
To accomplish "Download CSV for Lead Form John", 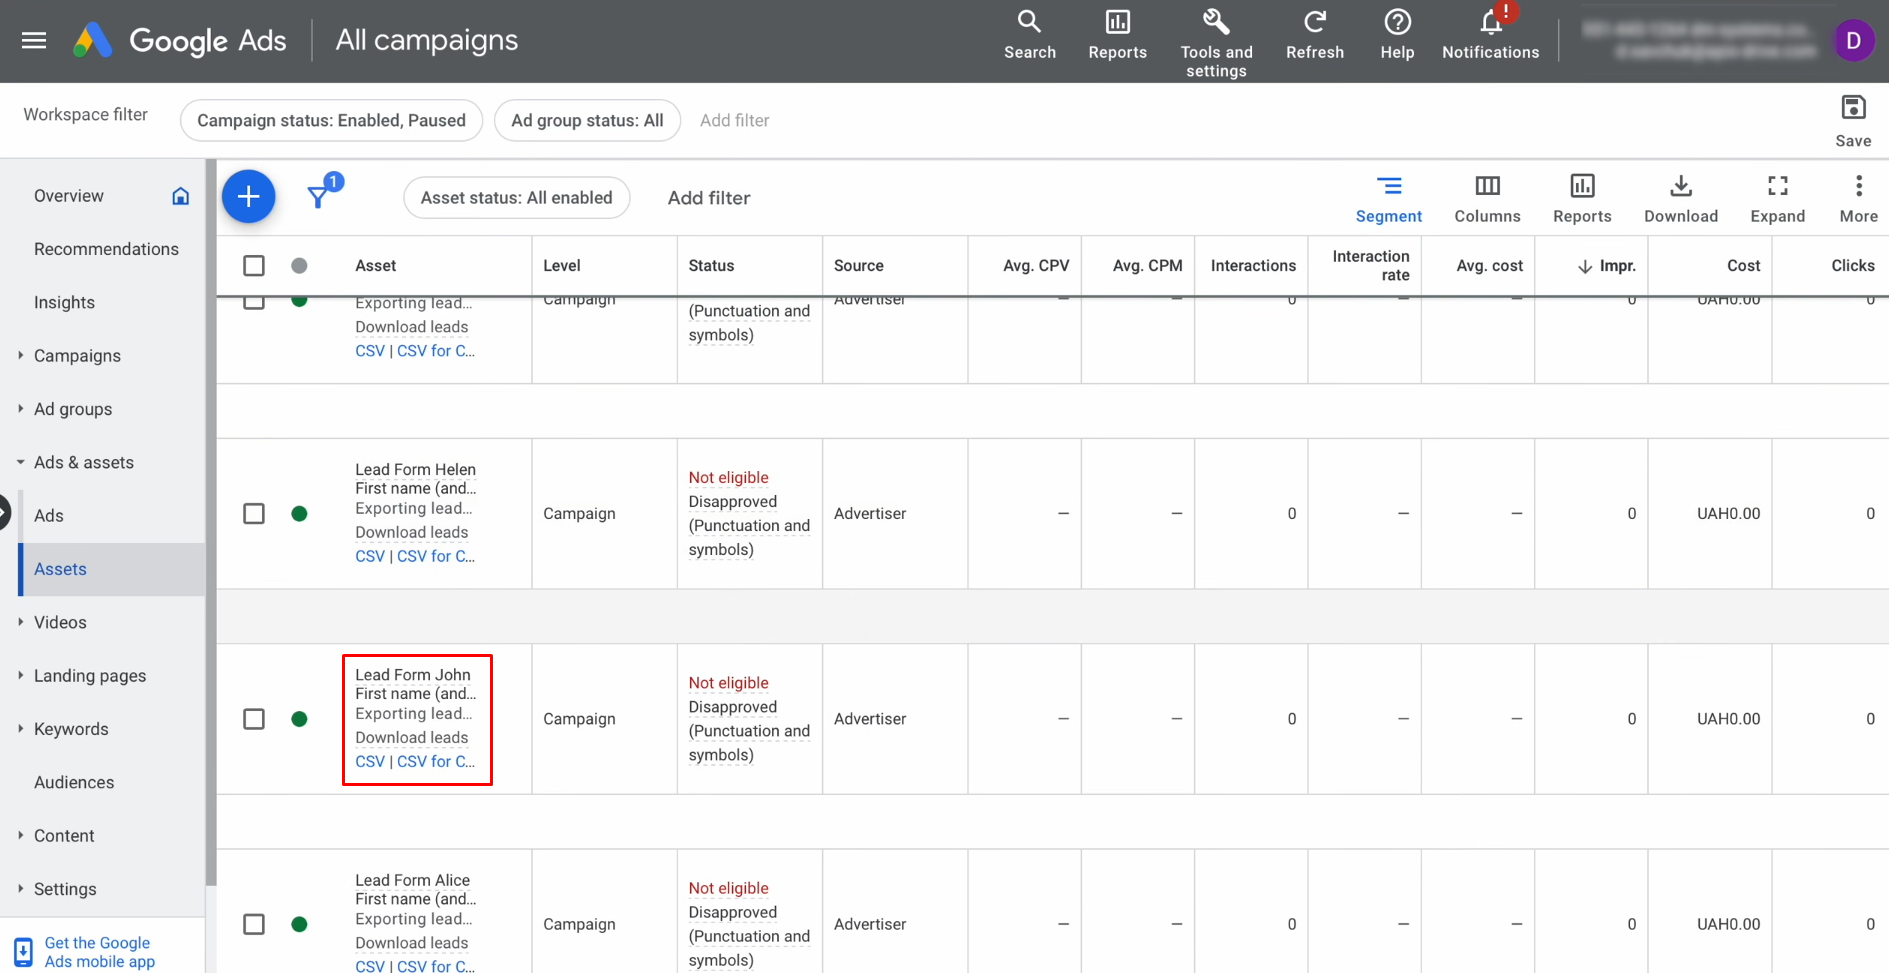I will click(x=370, y=761).
